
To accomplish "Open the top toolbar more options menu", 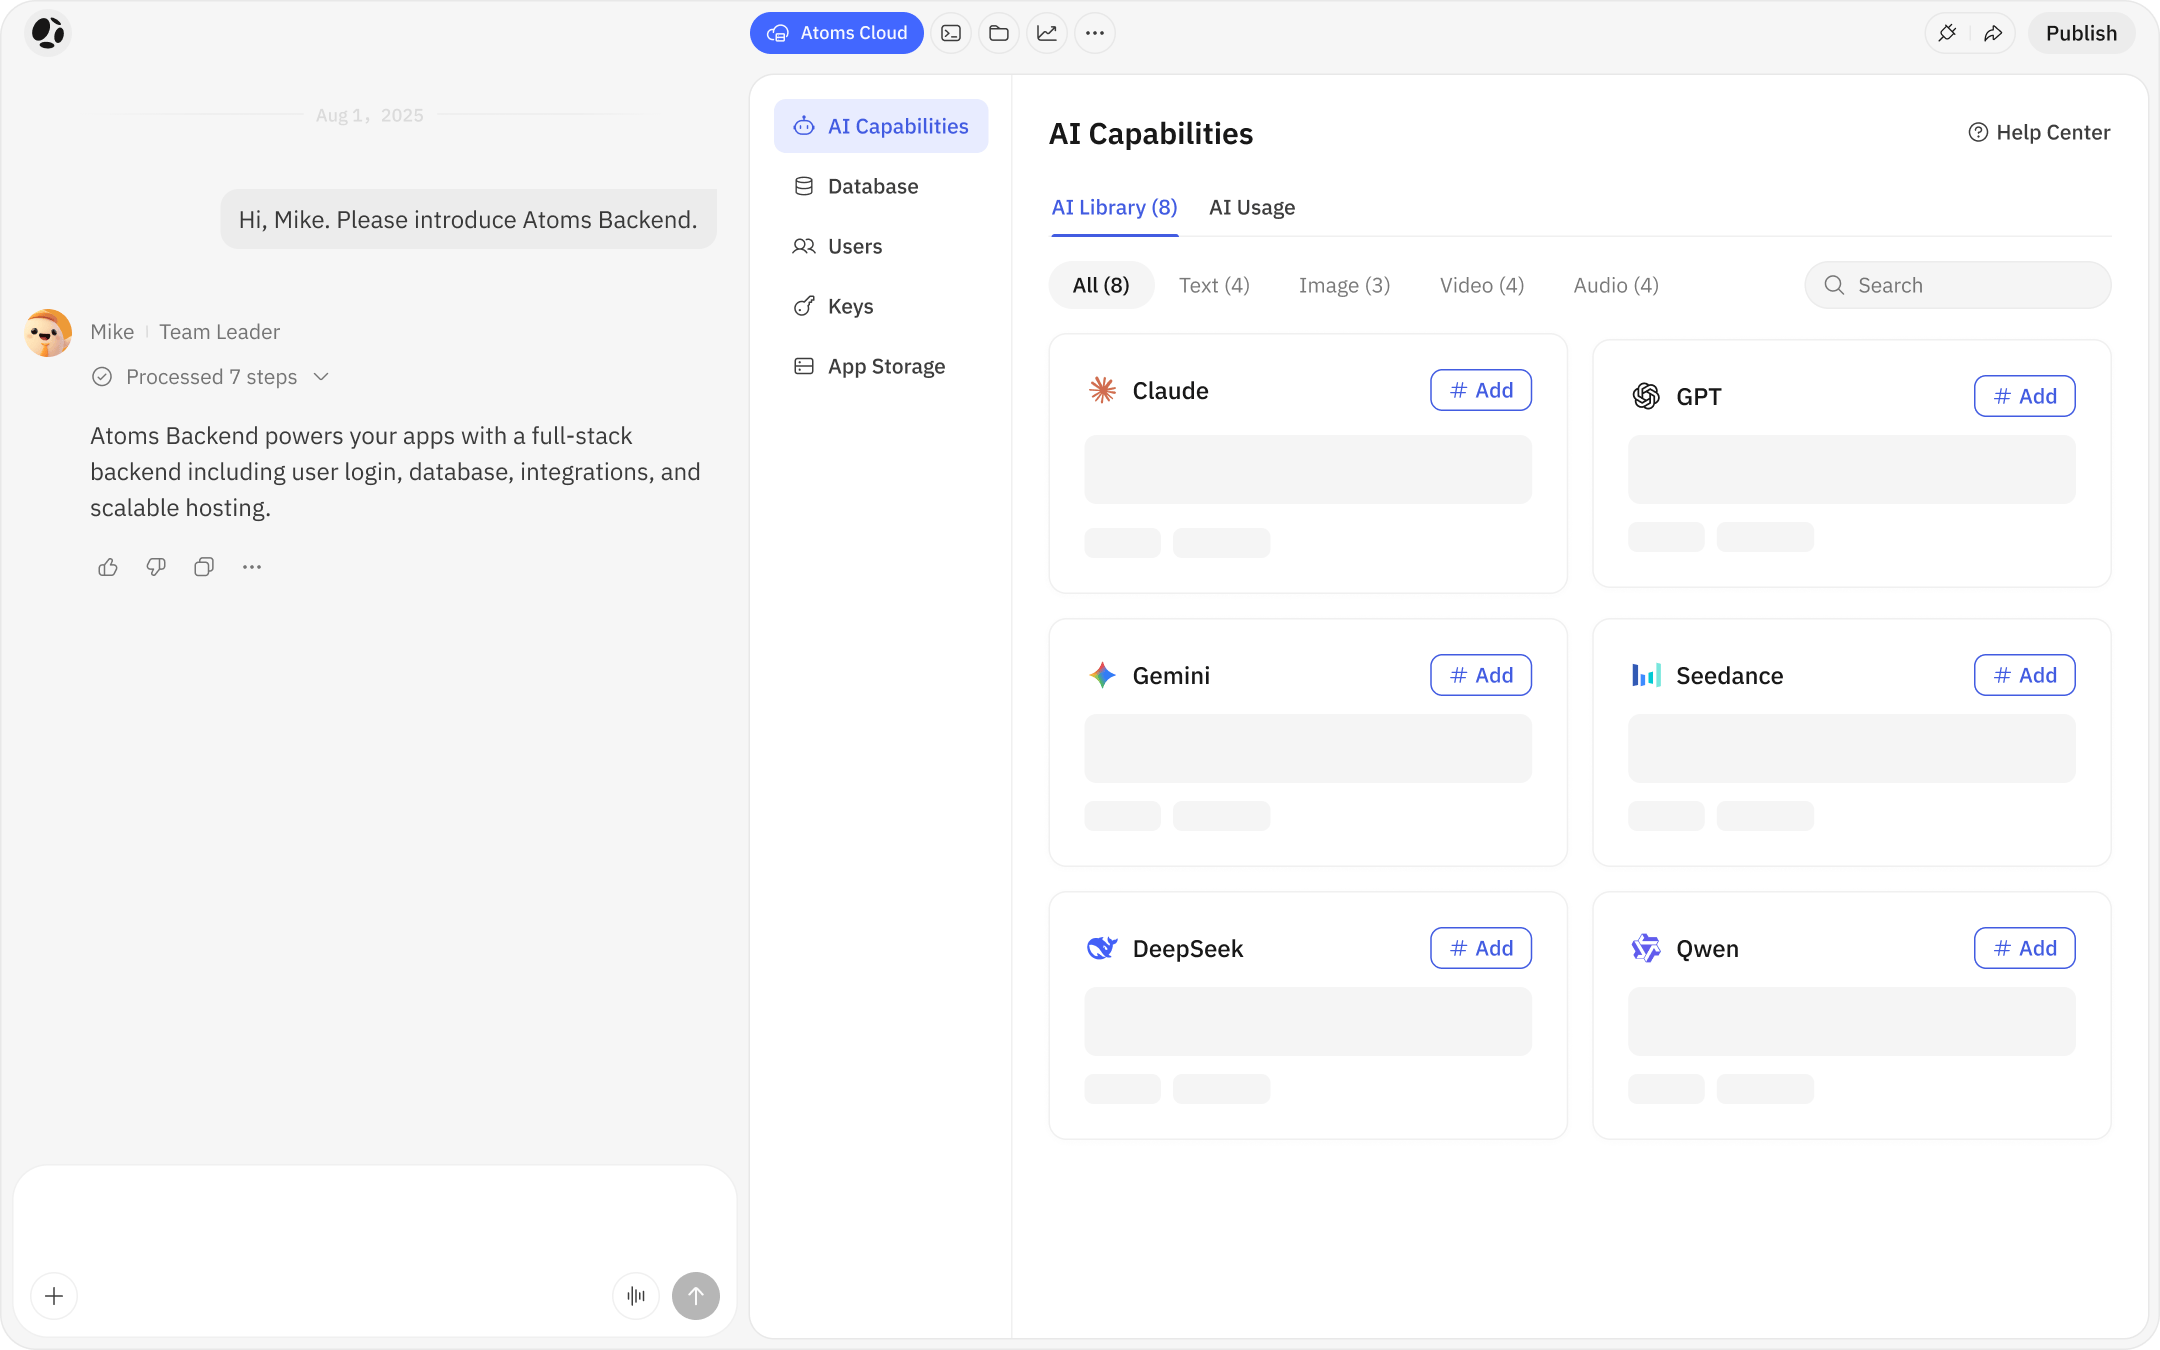I will click(x=1095, y=33).
